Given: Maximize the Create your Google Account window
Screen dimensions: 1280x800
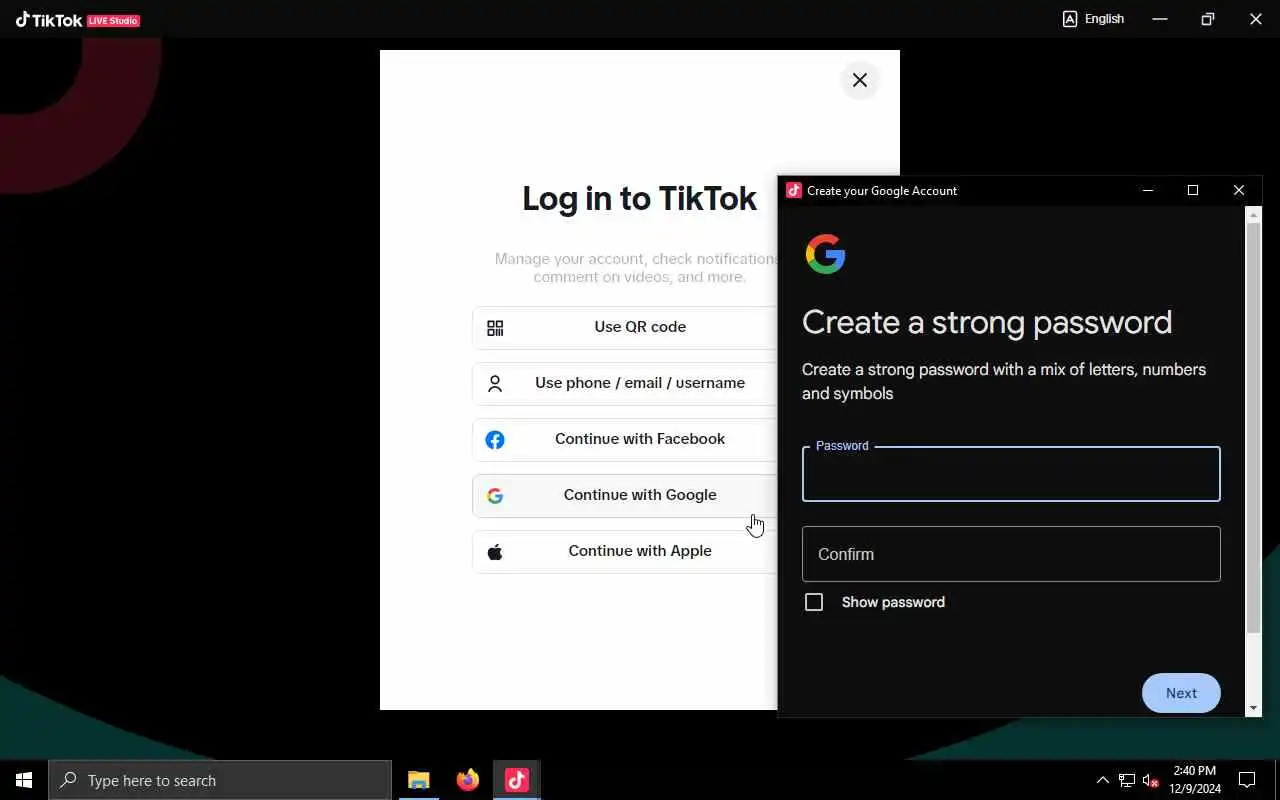Looking at the screenshot, I should 1193,190.
